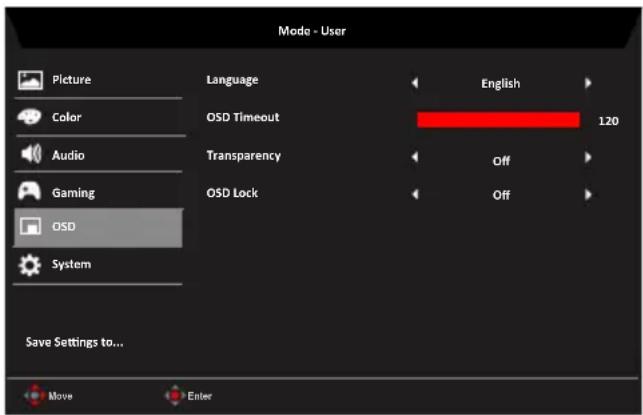Image resolution: width=643 pixels, height=415 pixels.
Task: Open the Picture menu
Action: click(x=98, y=80)
